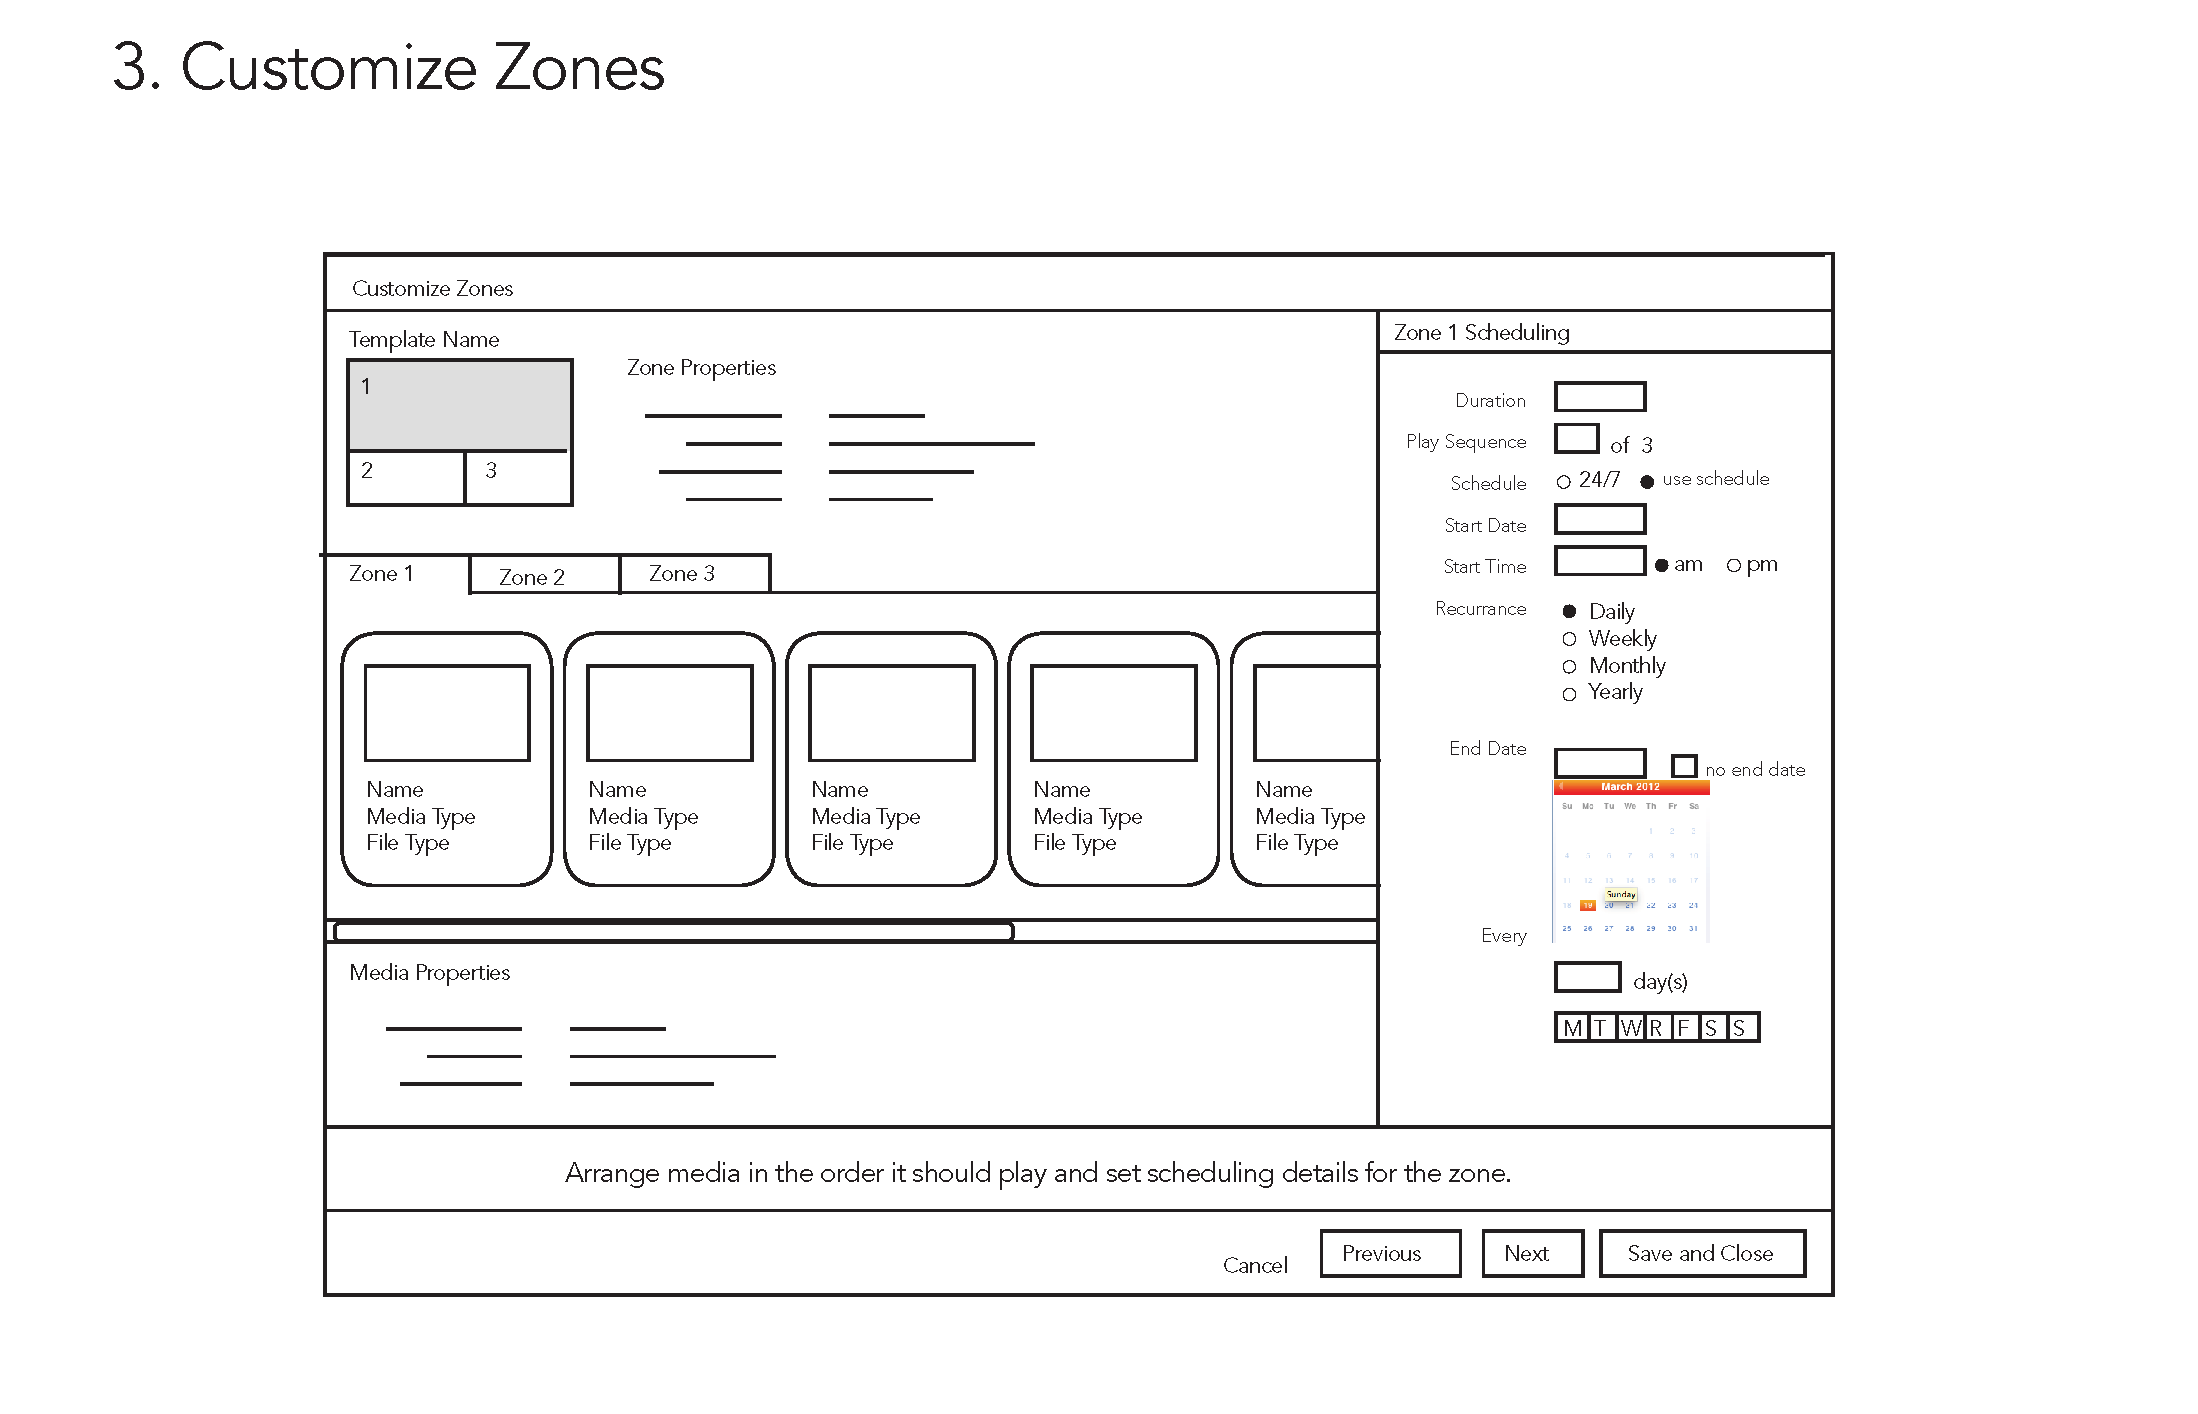Check the no end date box
2198x1414 pixels.
1684,766
